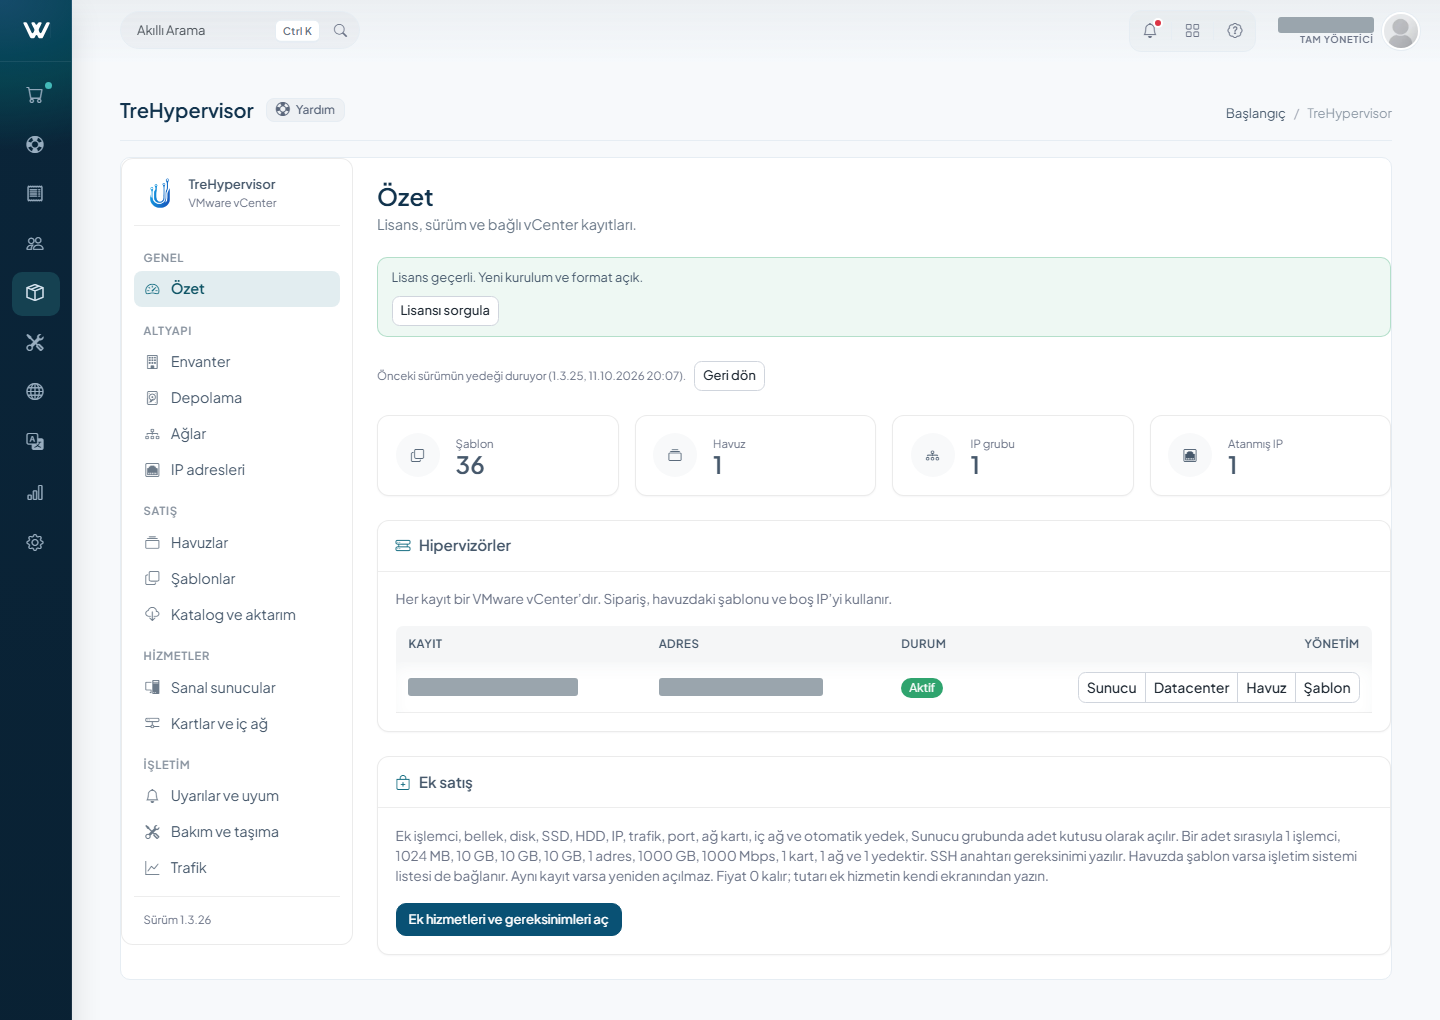Open Uyarılar ve uyum
Viewport: 1440px width, 1020px height.
(237, 796)
